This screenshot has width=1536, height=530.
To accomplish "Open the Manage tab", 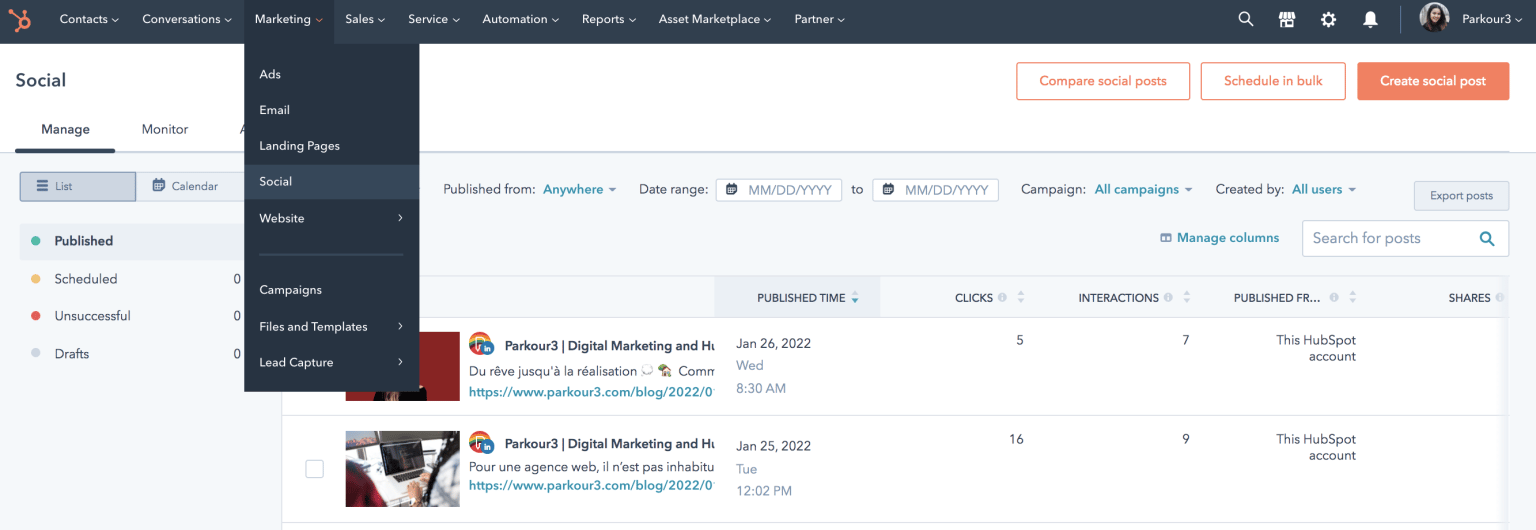I will pyautogui.click(x=65, y=129).
